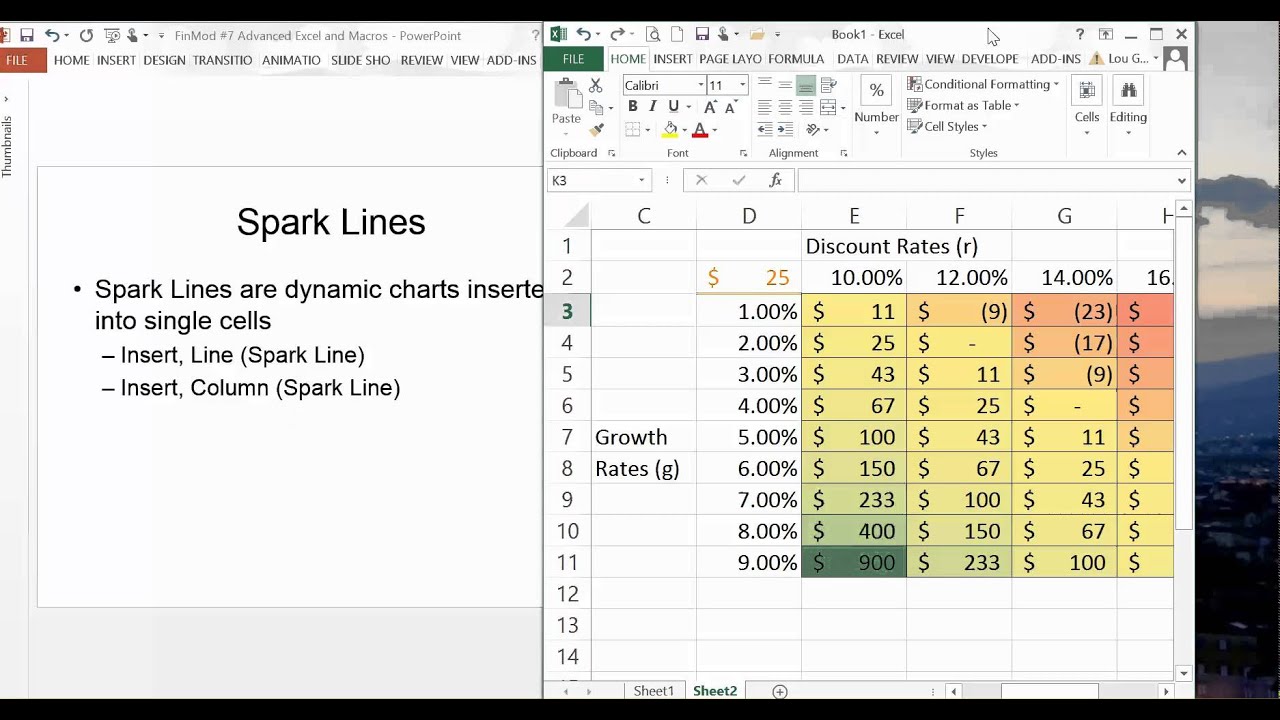Click the Cells group icon
This screenshot has height=720, width=1280.
click(x=1087, y=91)
